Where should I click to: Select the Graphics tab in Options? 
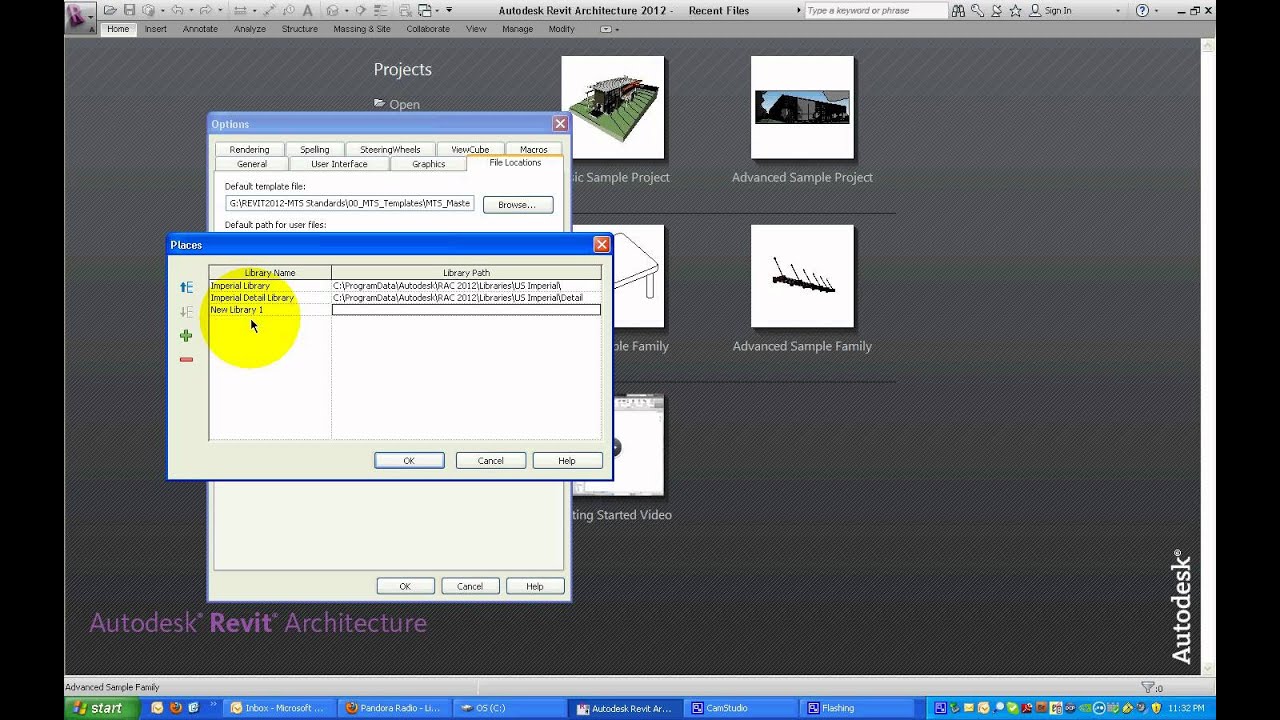tap(429, 164)
